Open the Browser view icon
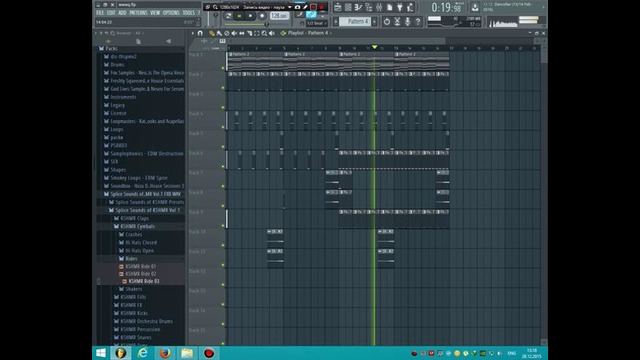 [x=369, y=7]
